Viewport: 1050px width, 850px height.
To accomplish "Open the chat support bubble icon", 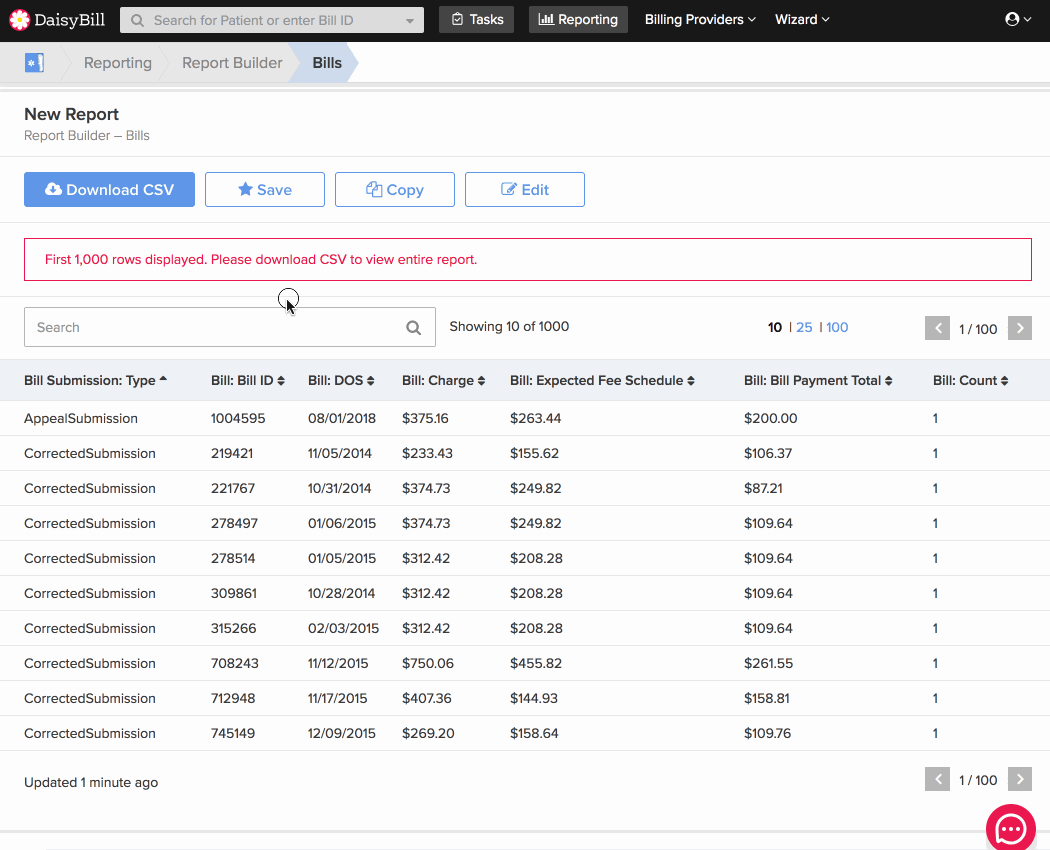I will pos(1010,828).
